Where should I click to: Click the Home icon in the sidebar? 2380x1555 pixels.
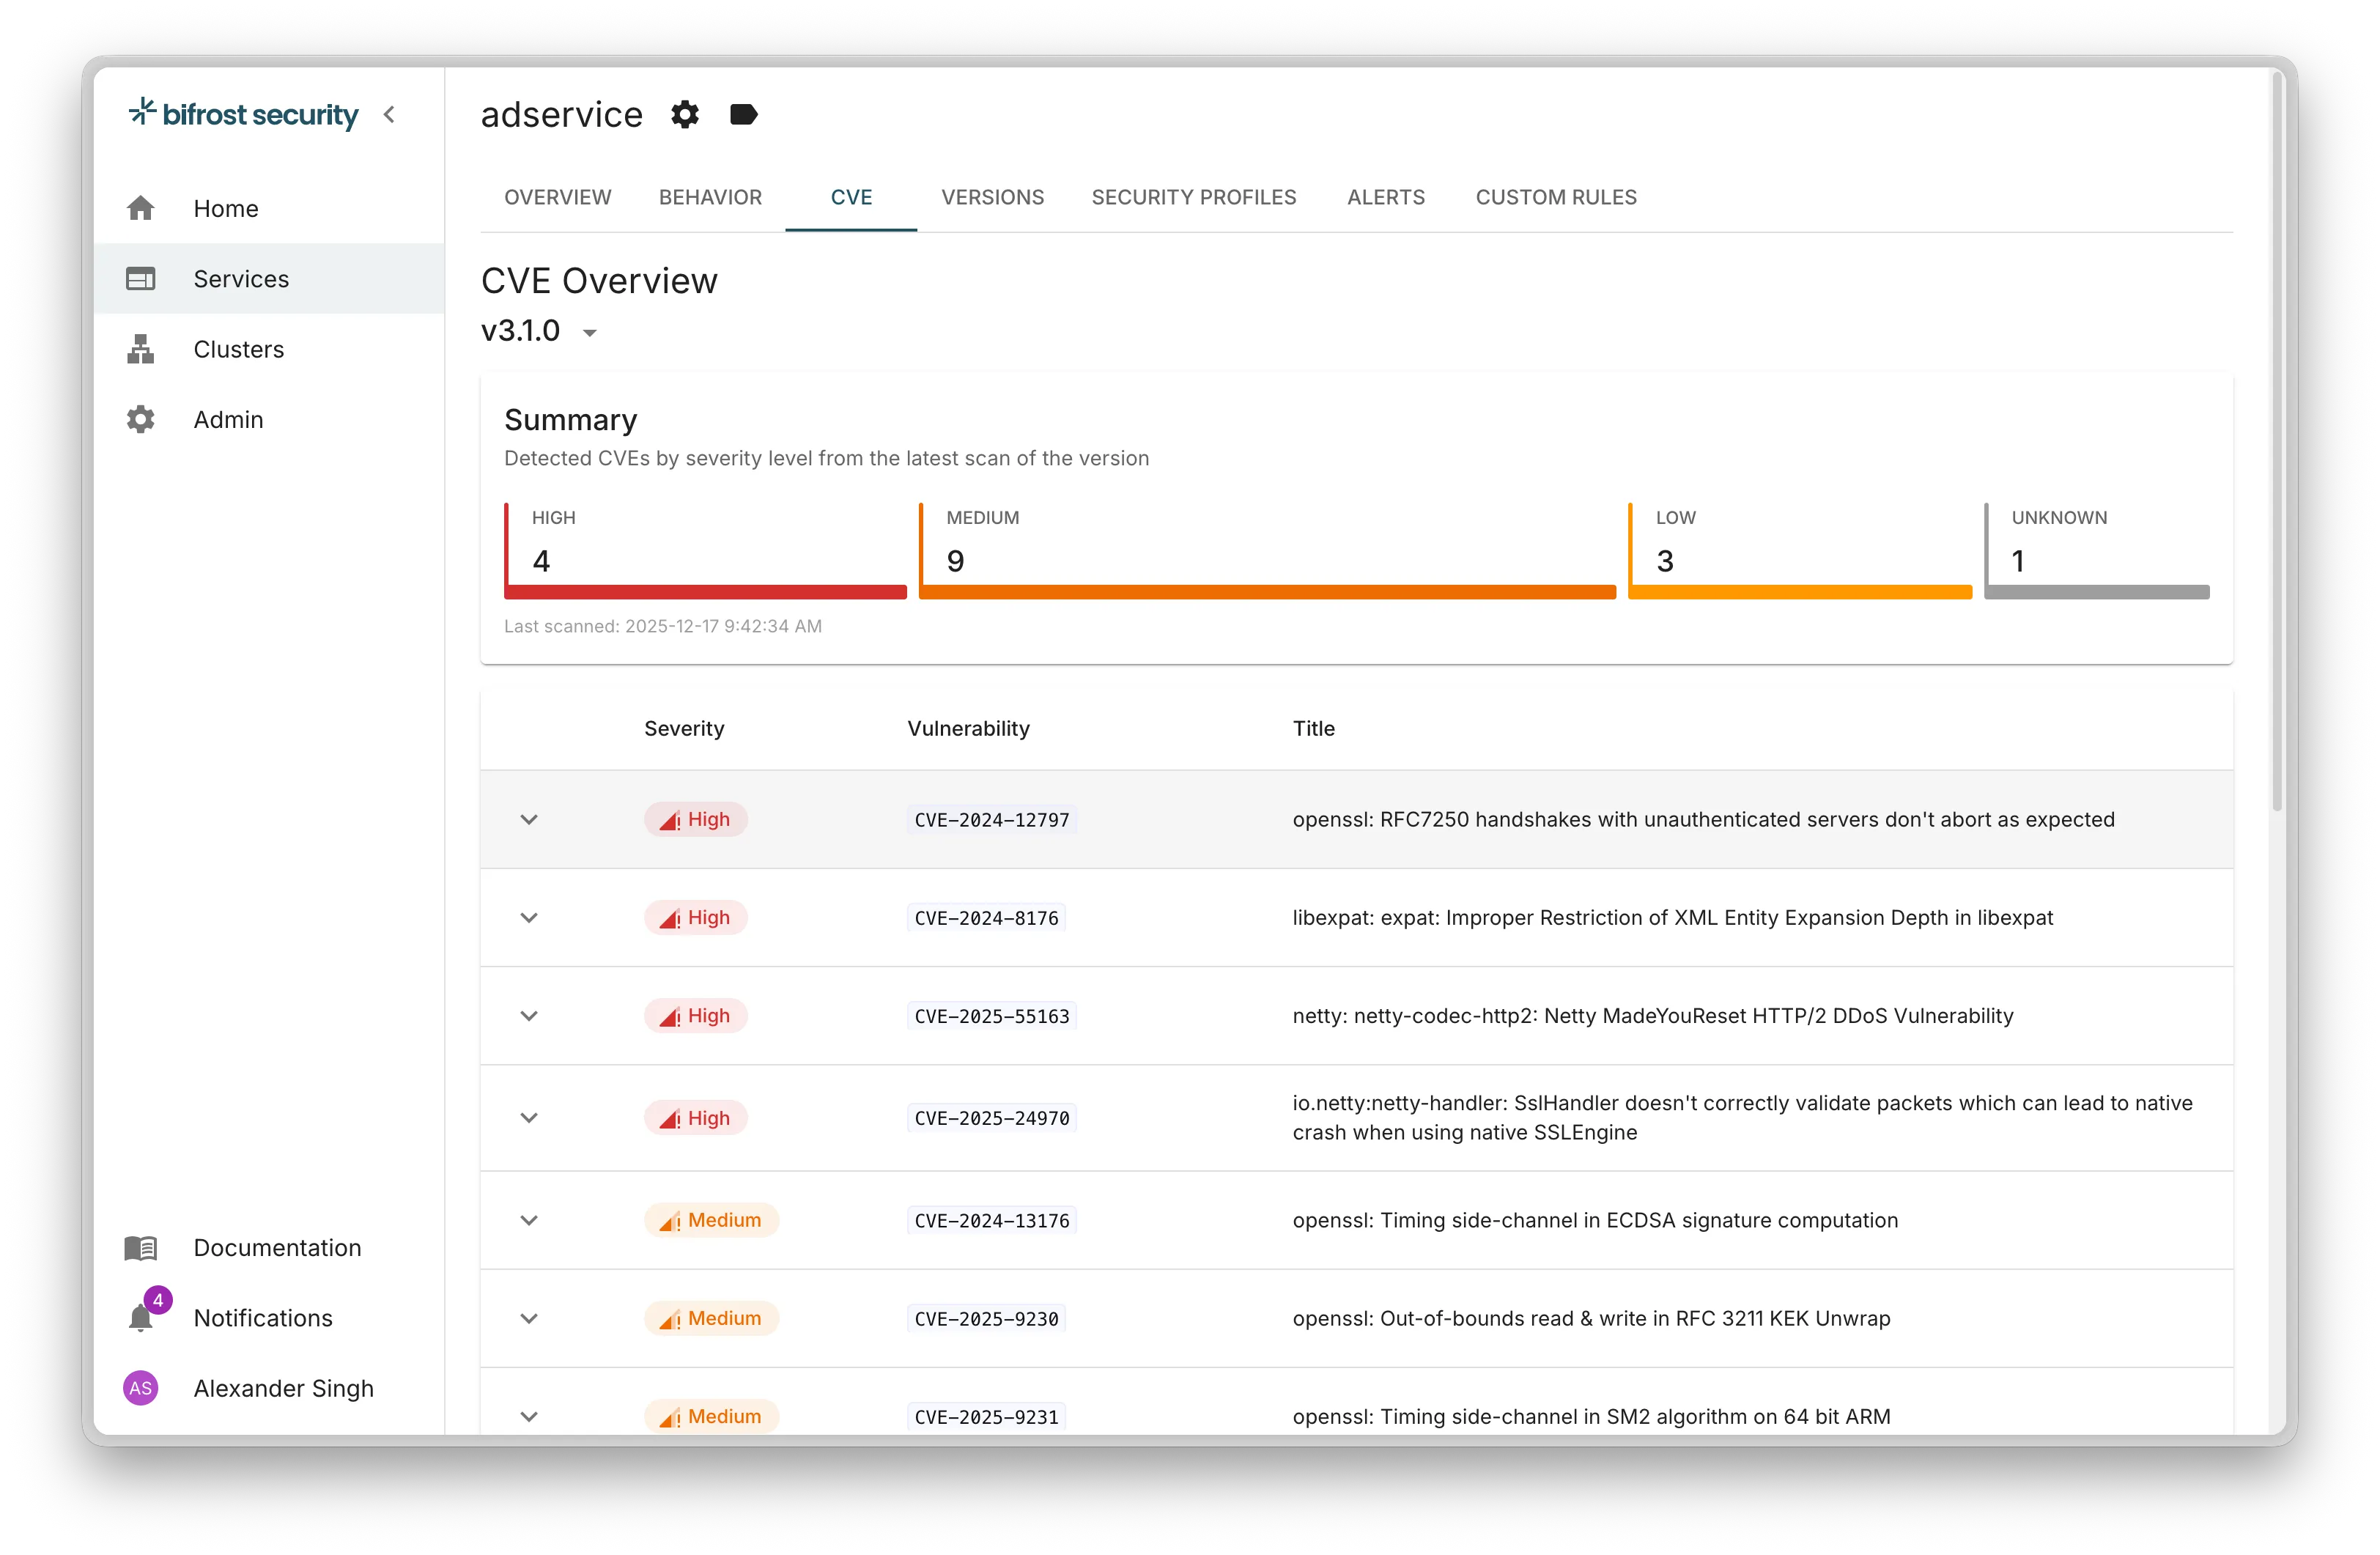[x=140, y=207]
